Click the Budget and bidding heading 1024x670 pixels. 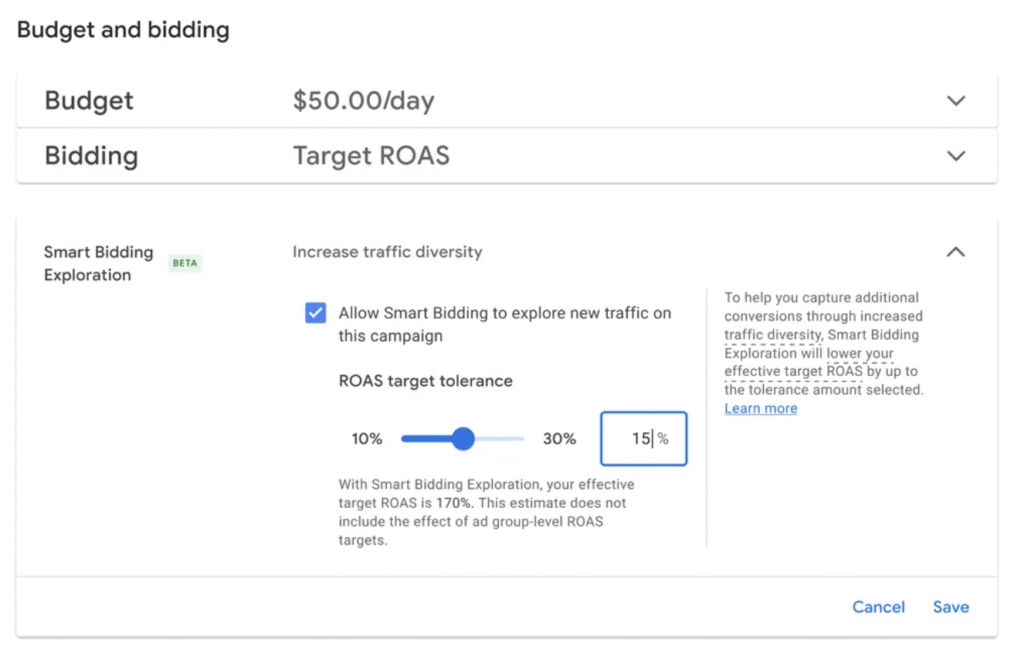[123, 30]
